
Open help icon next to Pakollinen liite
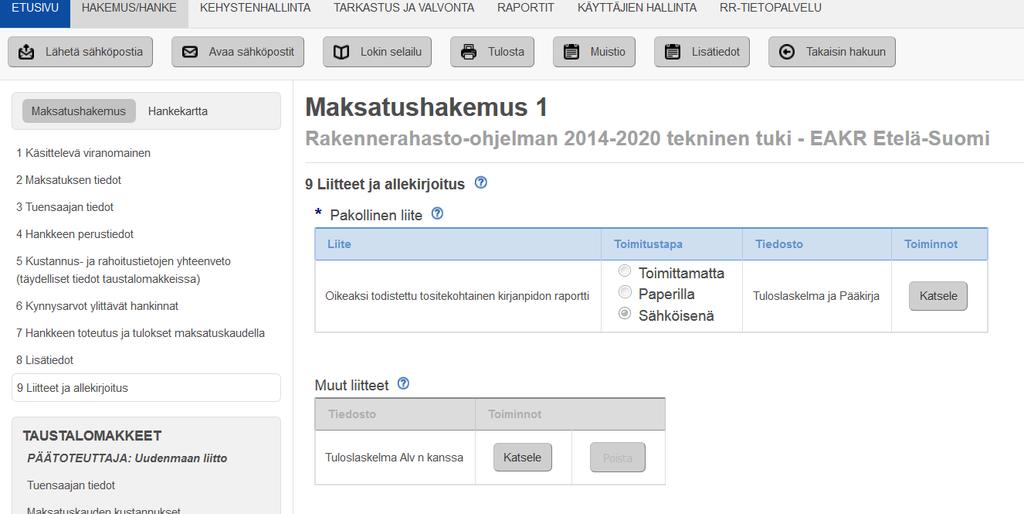coord(438,214)
